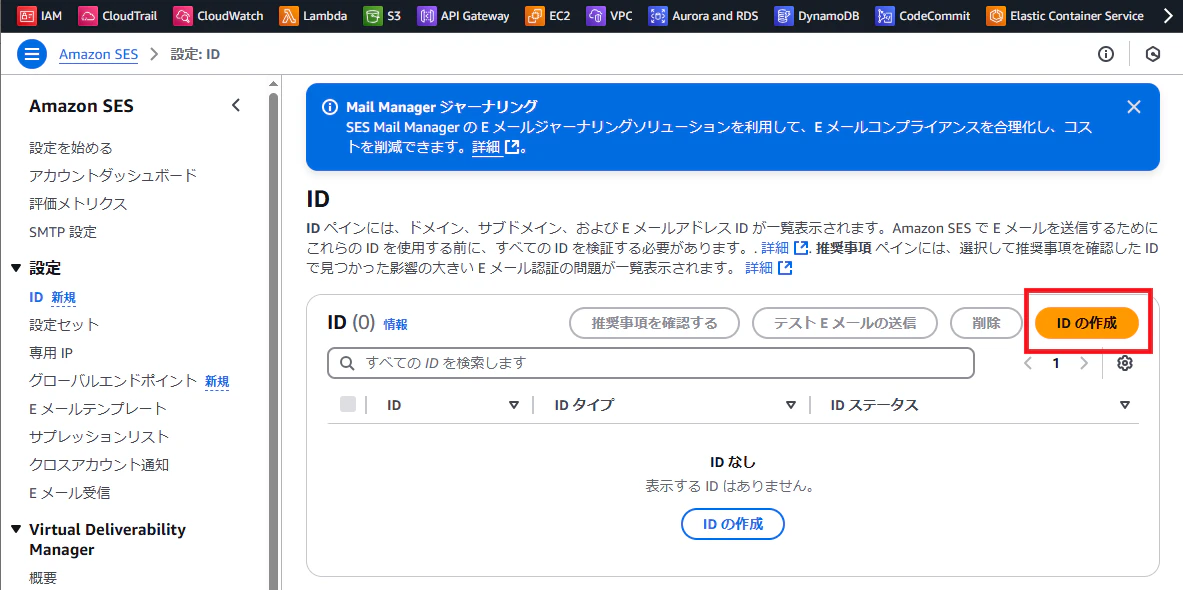The width and height of the screenshot is (1183, 590).
Task: Click the 新規 badge next to the ID sidebar item
Action: pyautogui.click(x=63, y=298)
